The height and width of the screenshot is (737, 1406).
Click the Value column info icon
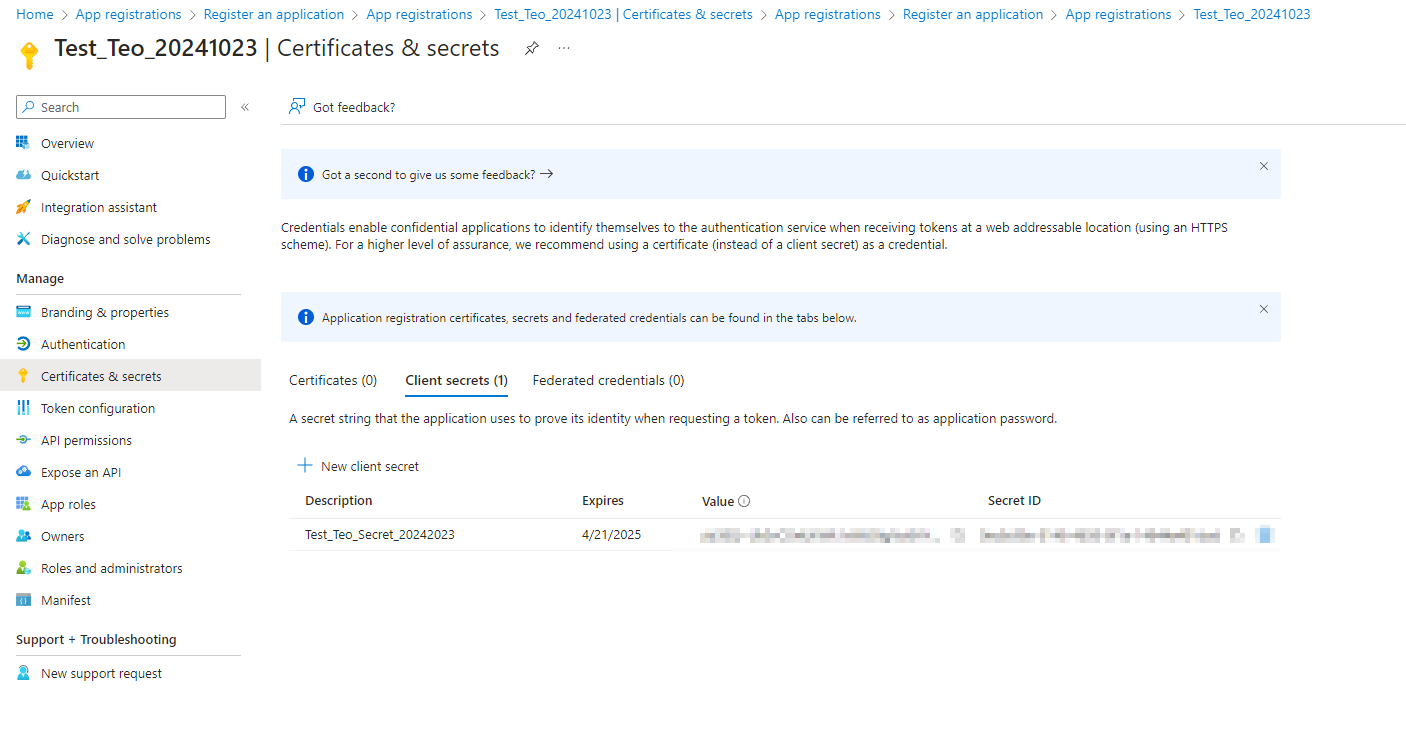pyautogui.click(x=744, y=501)
